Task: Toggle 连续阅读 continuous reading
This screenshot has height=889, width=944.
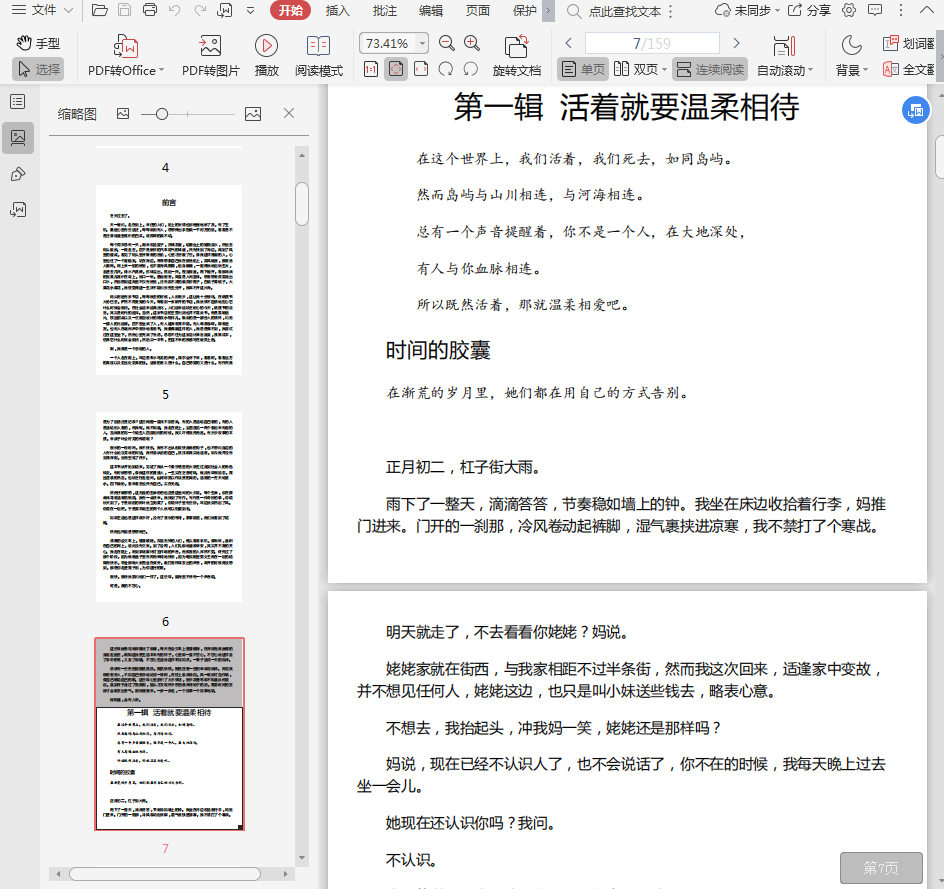Action: tap(710, 69)
